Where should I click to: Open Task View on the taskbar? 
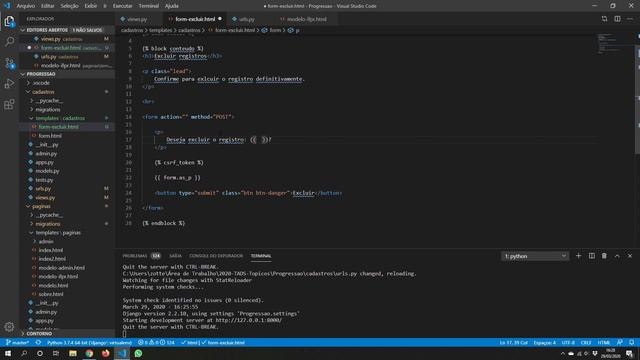56,353
